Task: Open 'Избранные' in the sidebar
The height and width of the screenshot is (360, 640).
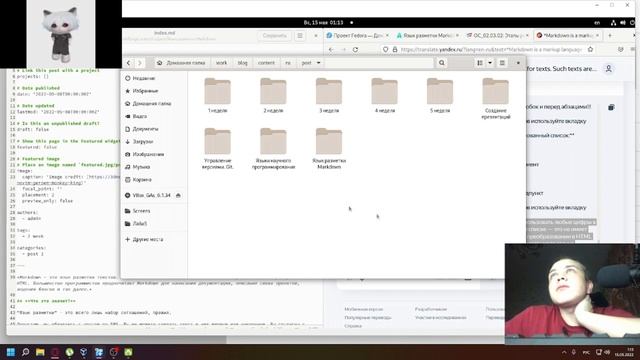Action: 154,91
